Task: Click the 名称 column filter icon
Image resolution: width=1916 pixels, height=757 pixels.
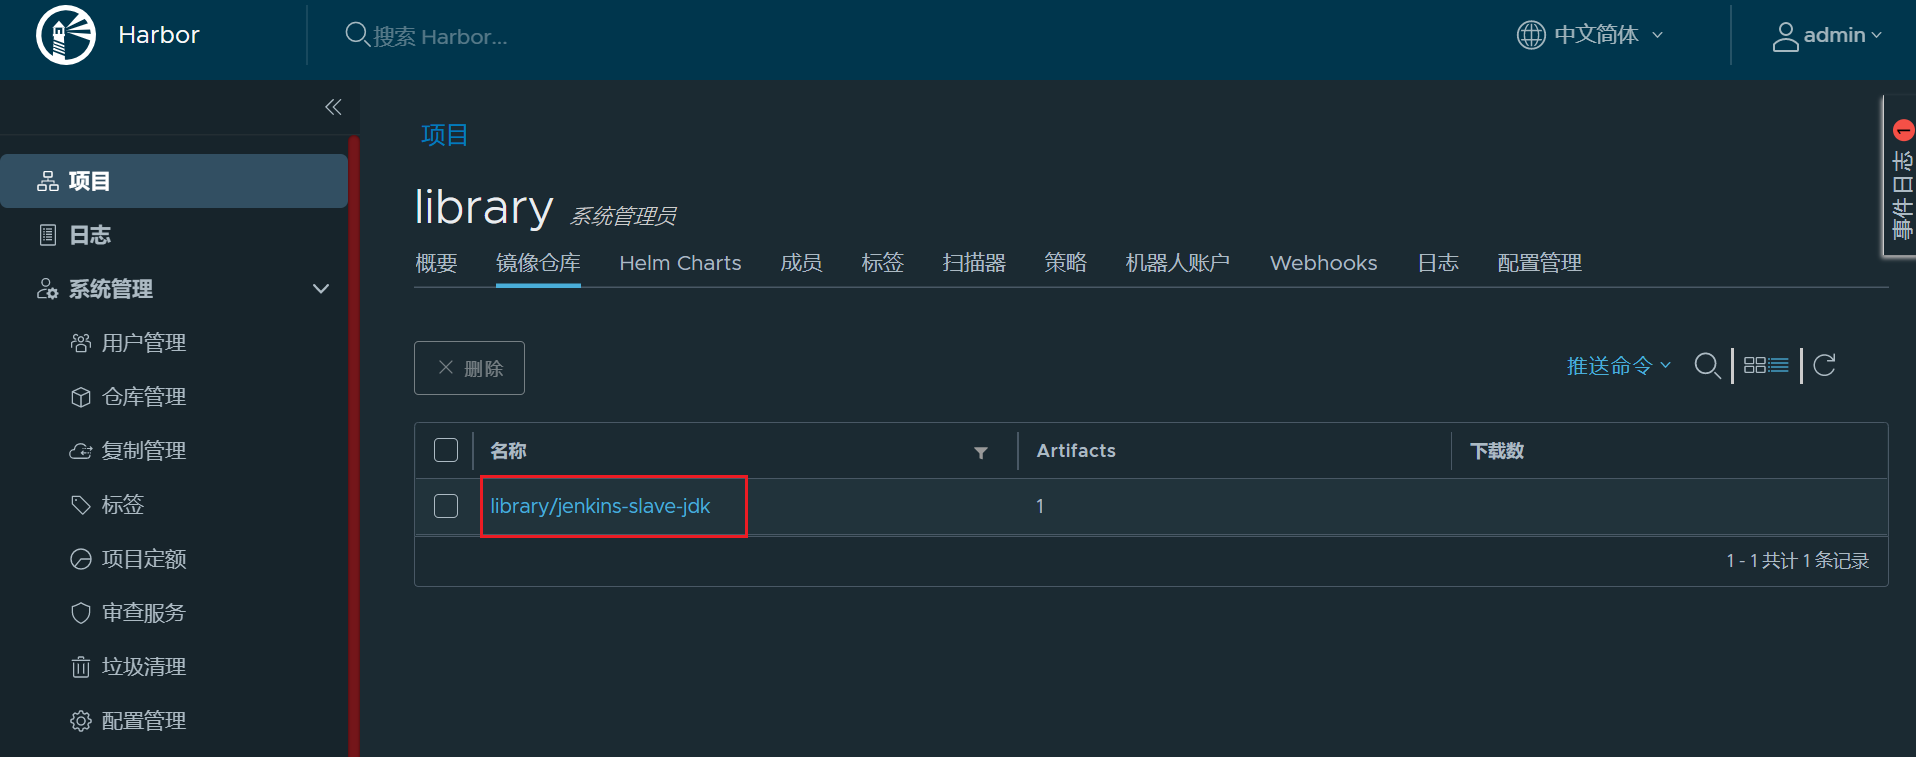Action: coord(980,453)
